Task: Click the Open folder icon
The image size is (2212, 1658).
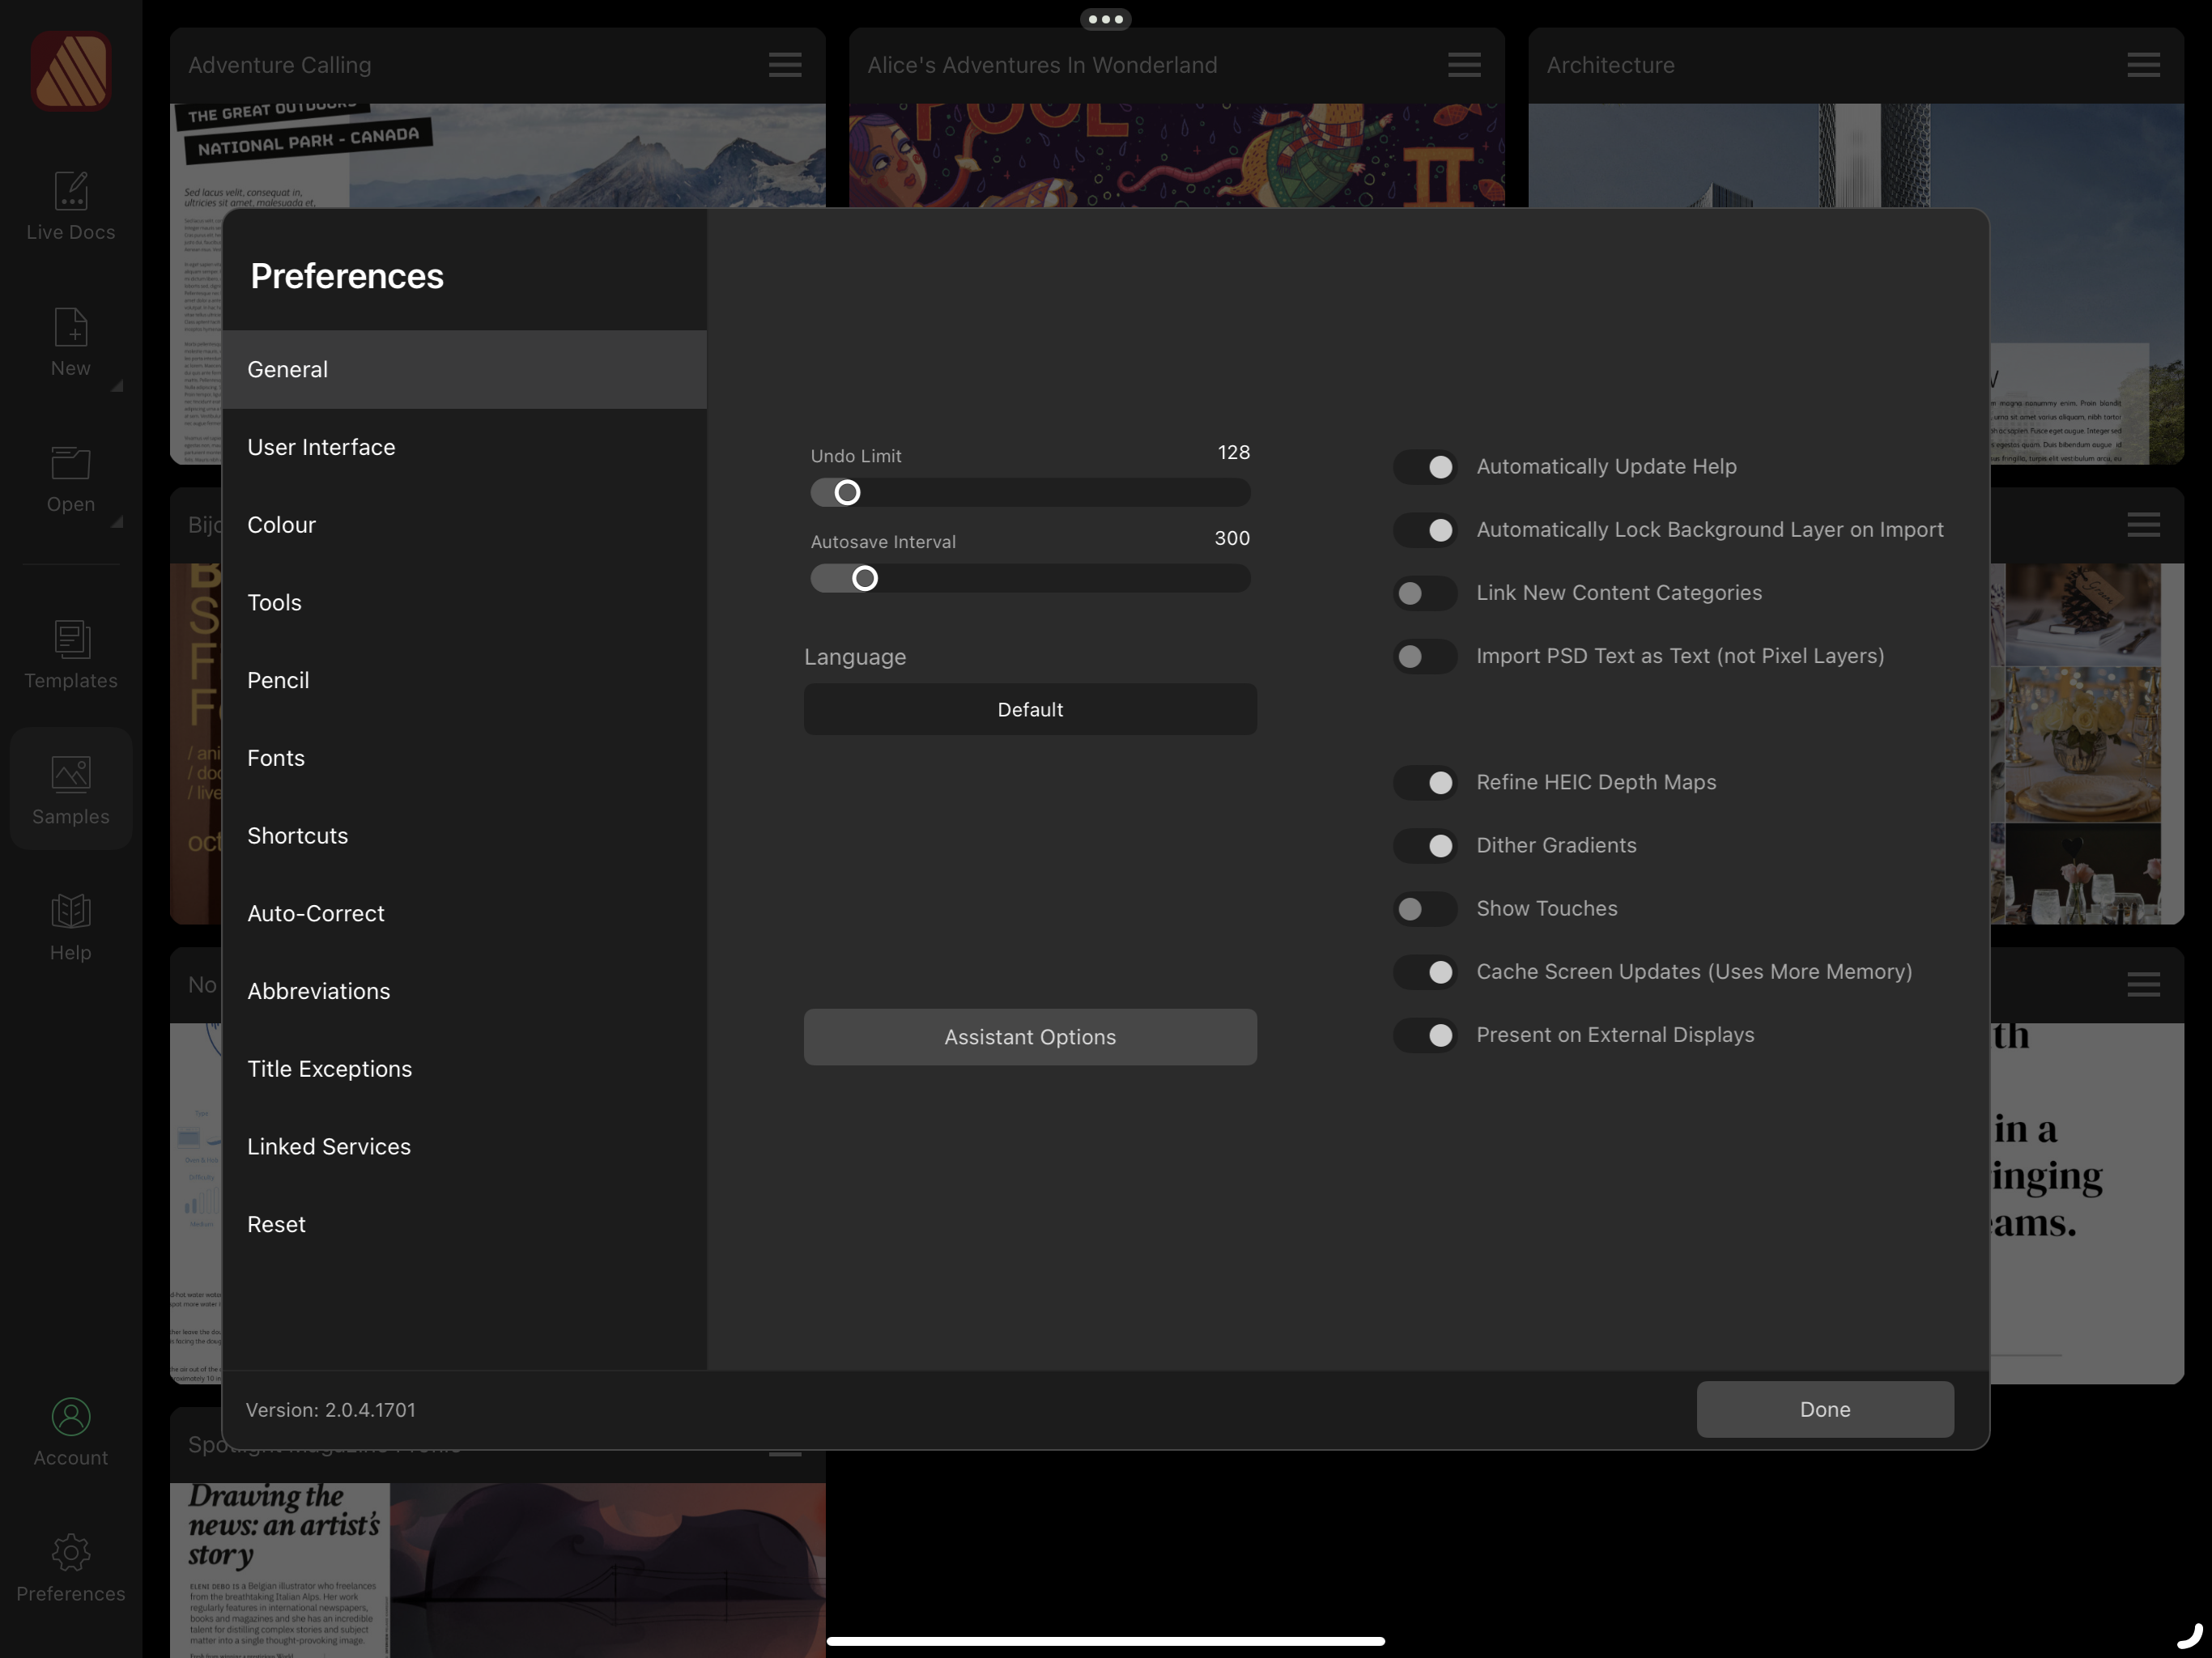Action: pos(70,464)
